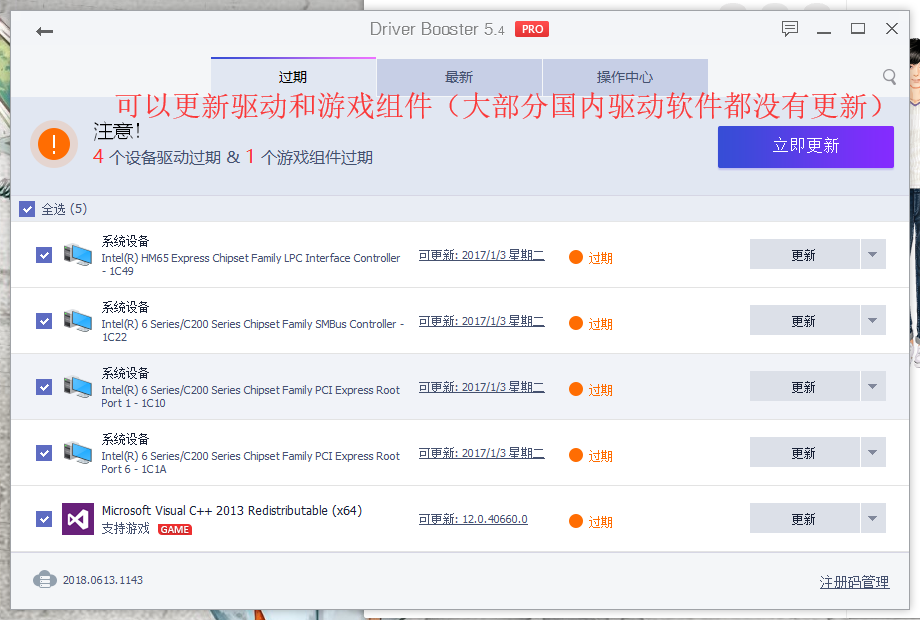Screen dimensions: 920x620
Task: Click the PCI Express Root Port 6 device icon
Action: click(78, 453)
